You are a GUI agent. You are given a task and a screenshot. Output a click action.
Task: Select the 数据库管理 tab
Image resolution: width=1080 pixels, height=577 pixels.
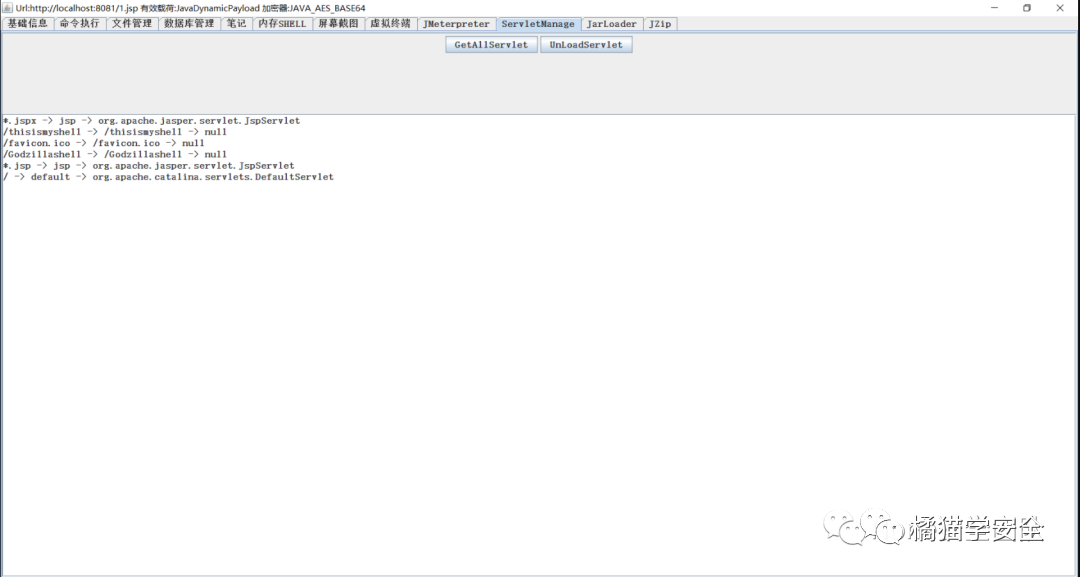coord(189,23)
